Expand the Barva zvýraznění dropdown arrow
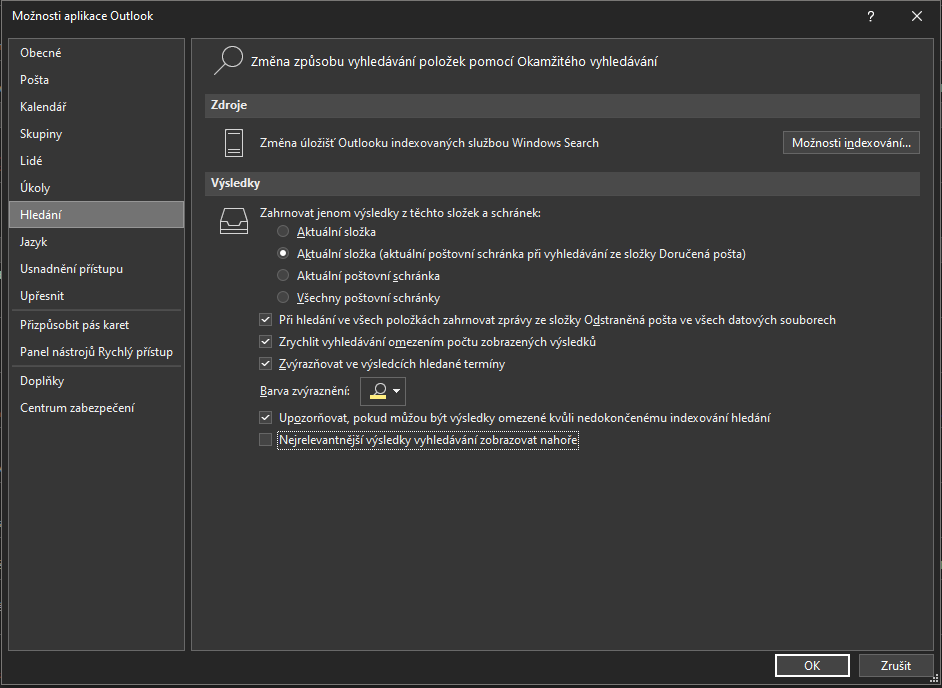Screen dimensions: 942x688 pos(397,391)
